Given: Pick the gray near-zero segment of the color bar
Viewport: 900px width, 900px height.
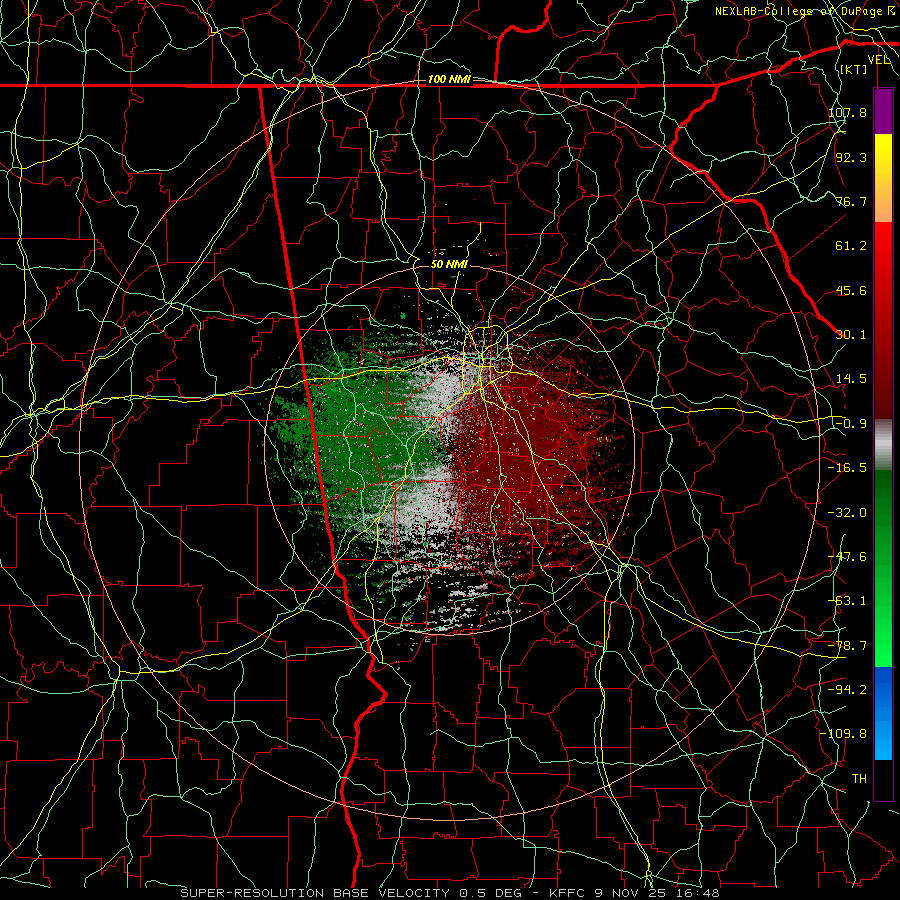Looking at the screenshot, I should pos(883,445).
